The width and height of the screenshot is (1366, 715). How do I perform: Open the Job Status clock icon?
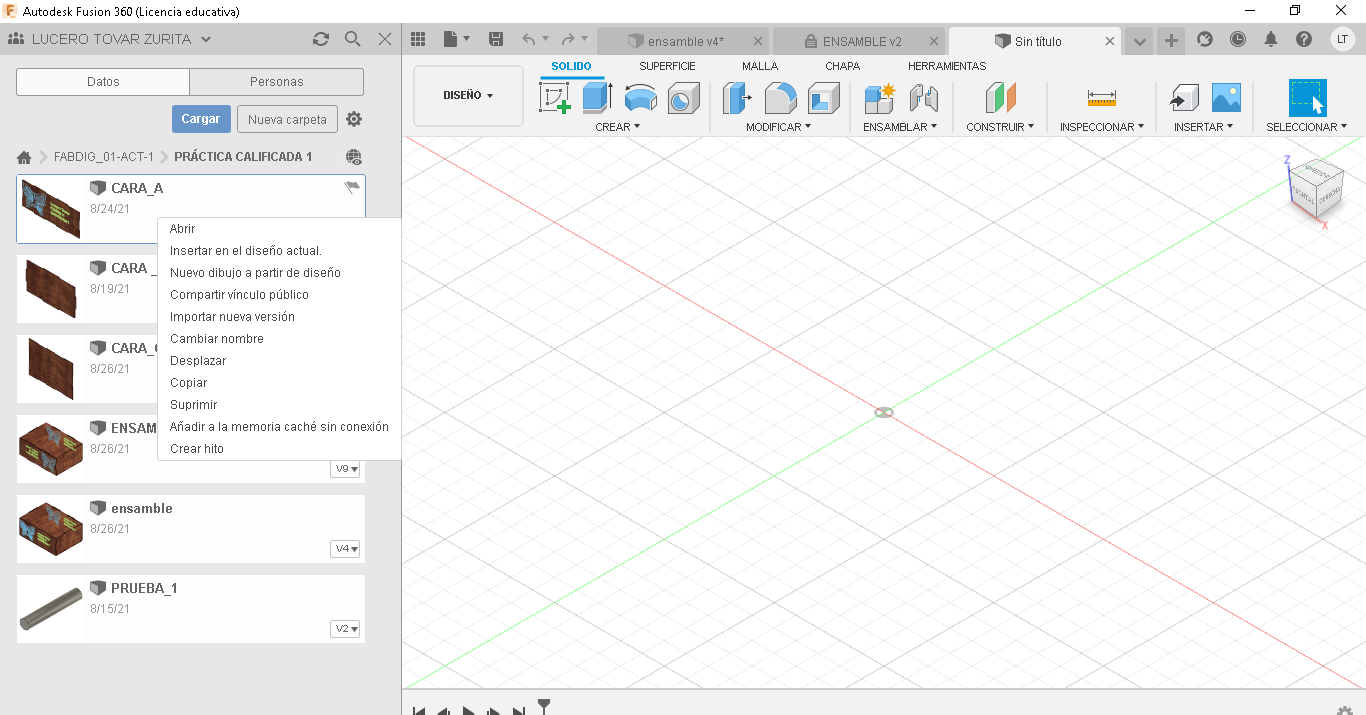(1238, 39)
